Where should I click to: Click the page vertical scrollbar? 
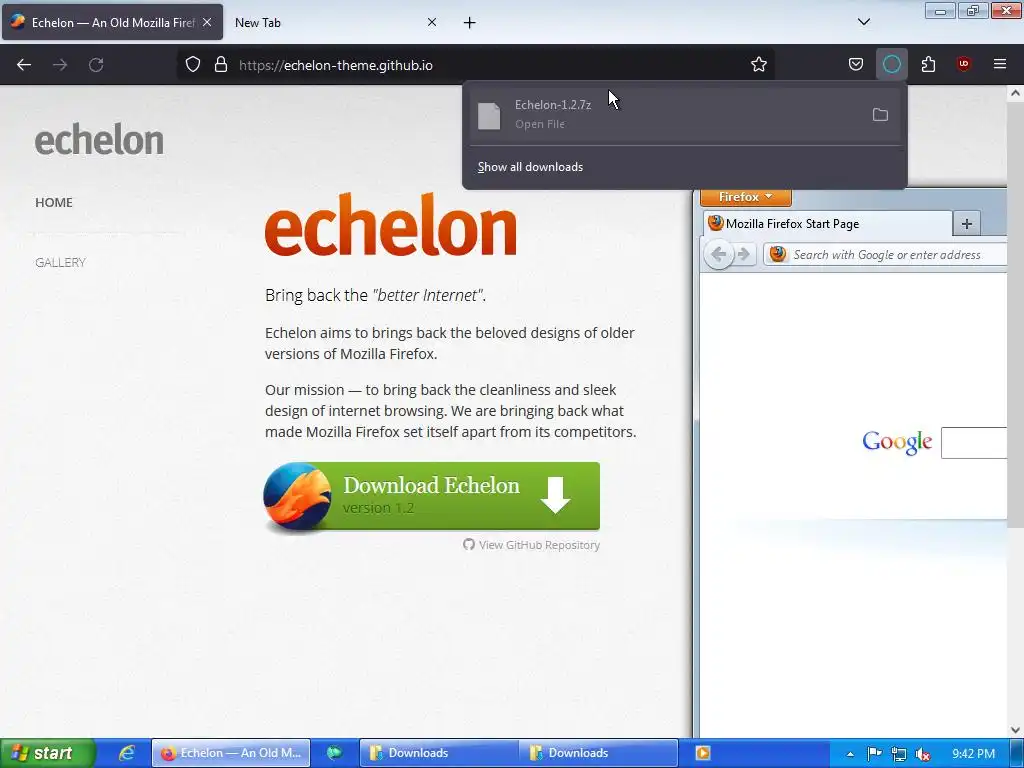1015,313
